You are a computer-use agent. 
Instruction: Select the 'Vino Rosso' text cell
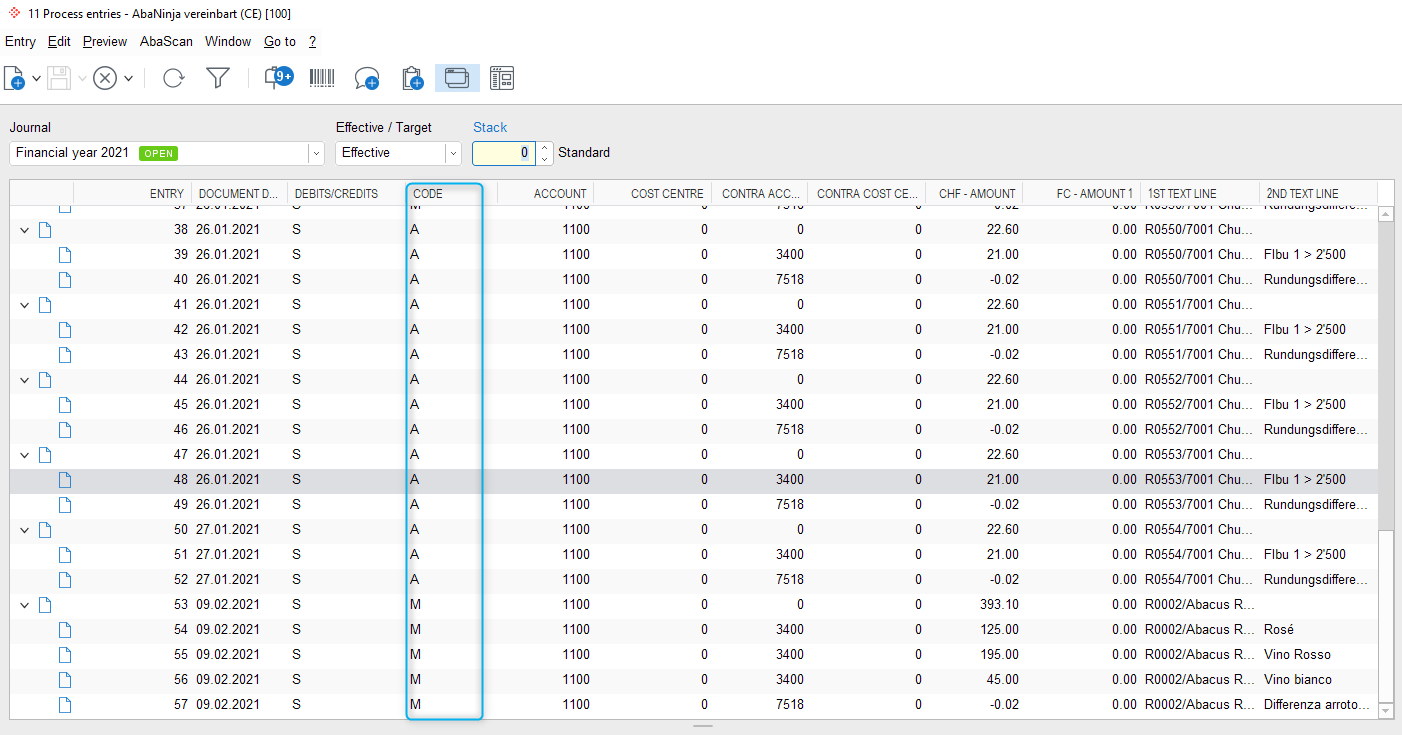(1318, 655)
